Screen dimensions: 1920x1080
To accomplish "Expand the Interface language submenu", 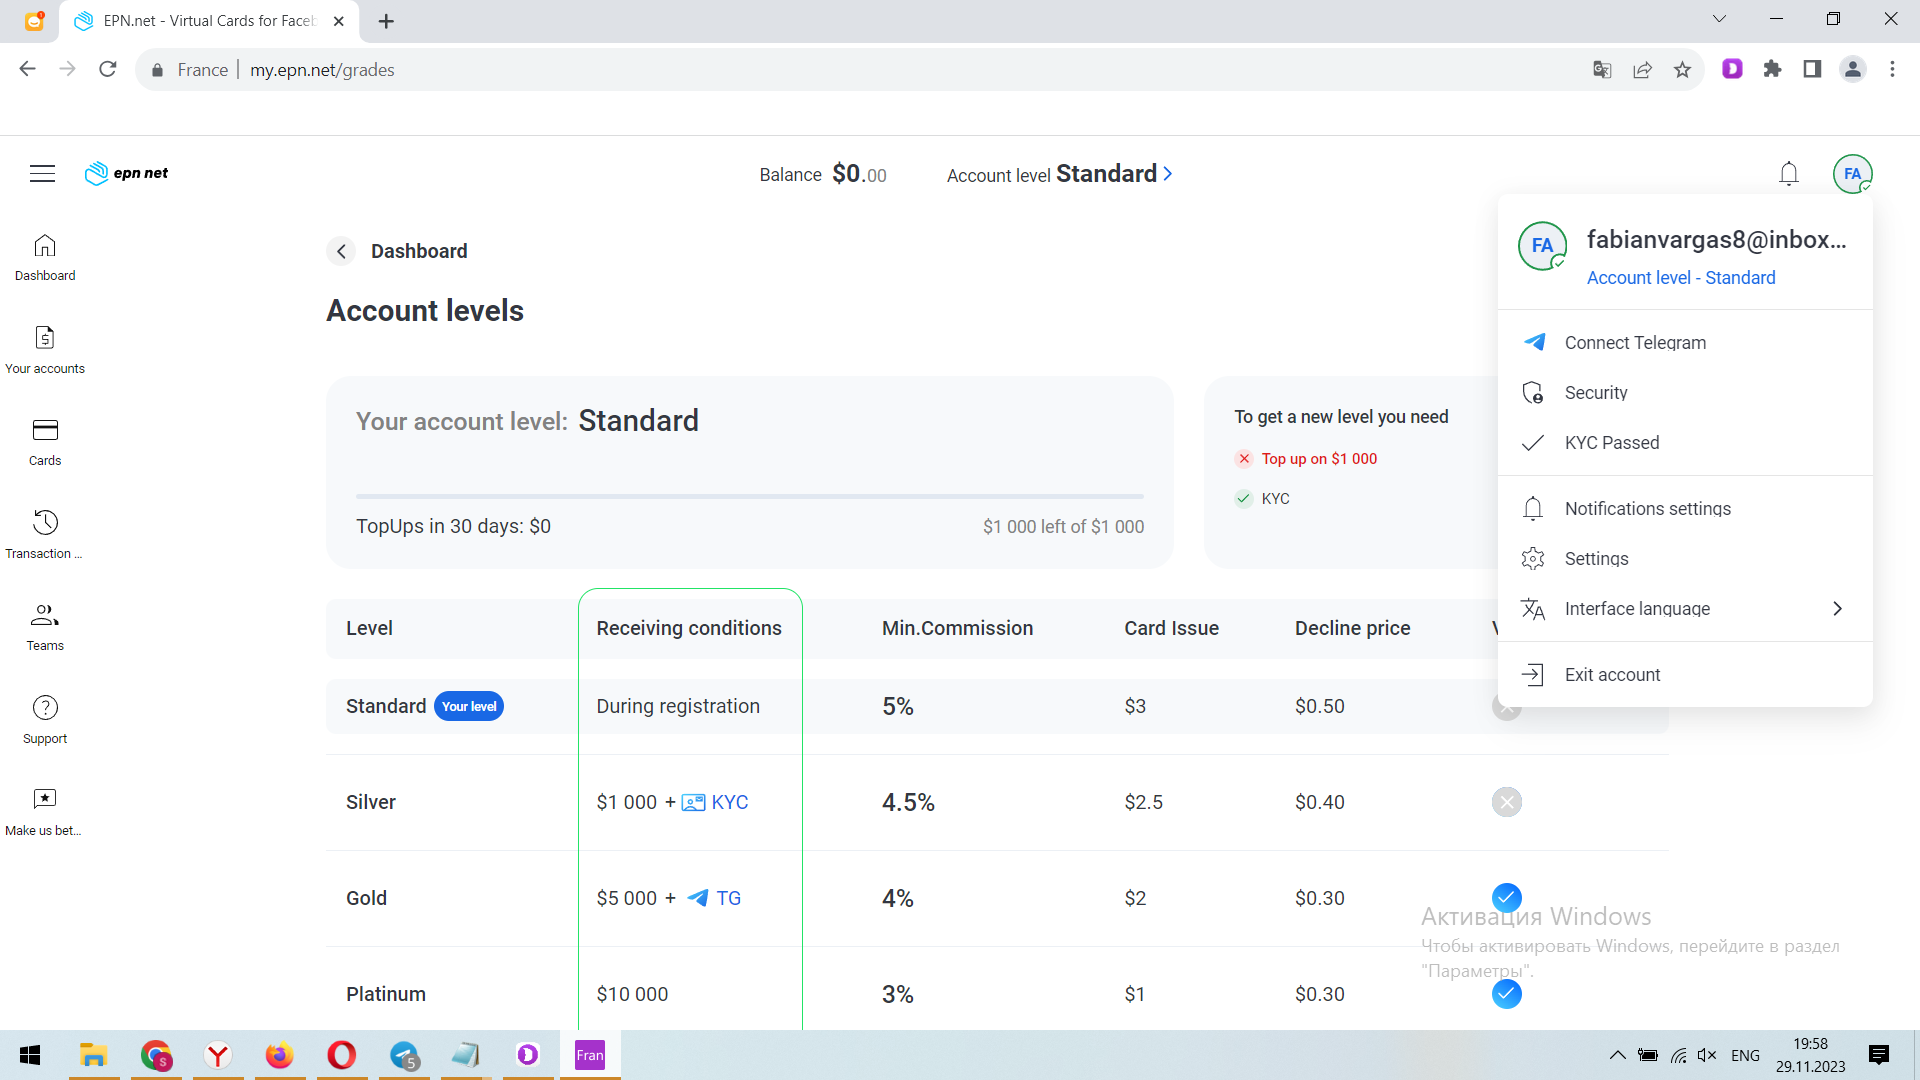I will (x=1836, y=609).
